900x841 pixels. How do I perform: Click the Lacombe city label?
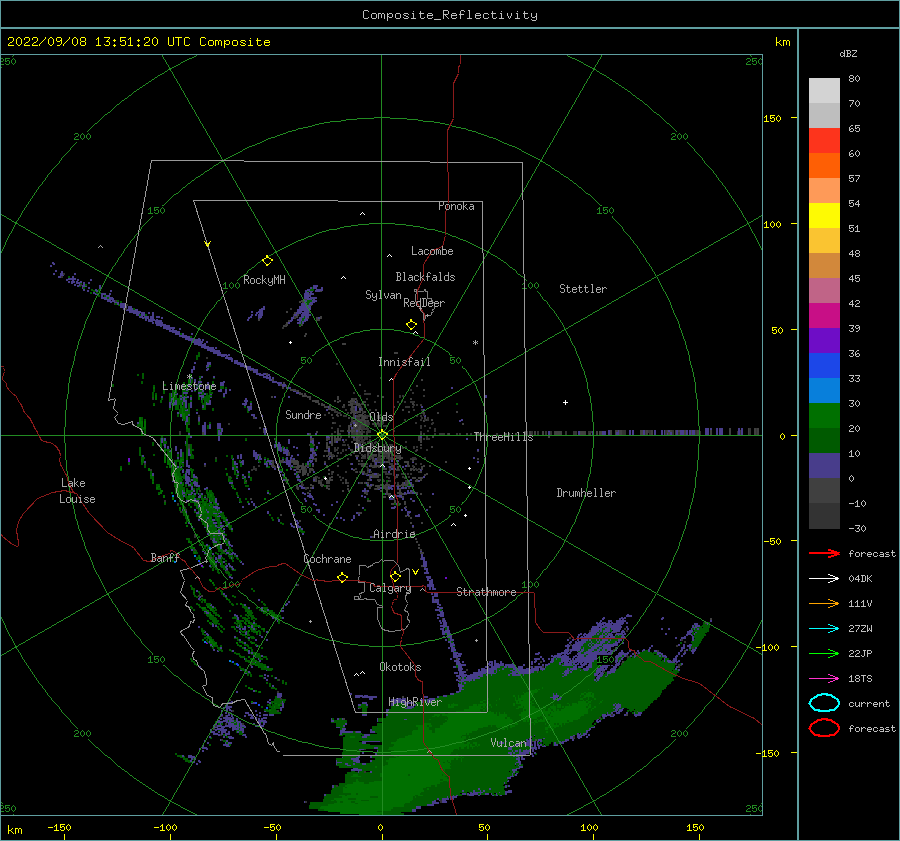pos(432,251)
